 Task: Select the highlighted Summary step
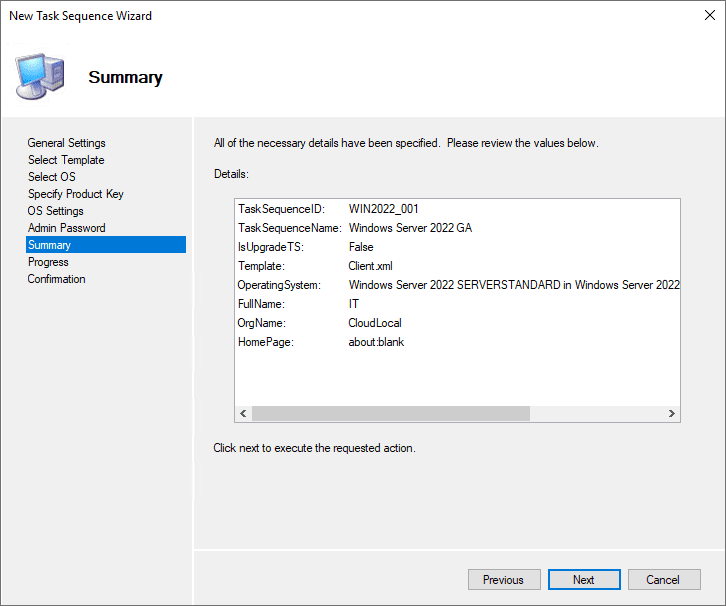click(106, 244)
